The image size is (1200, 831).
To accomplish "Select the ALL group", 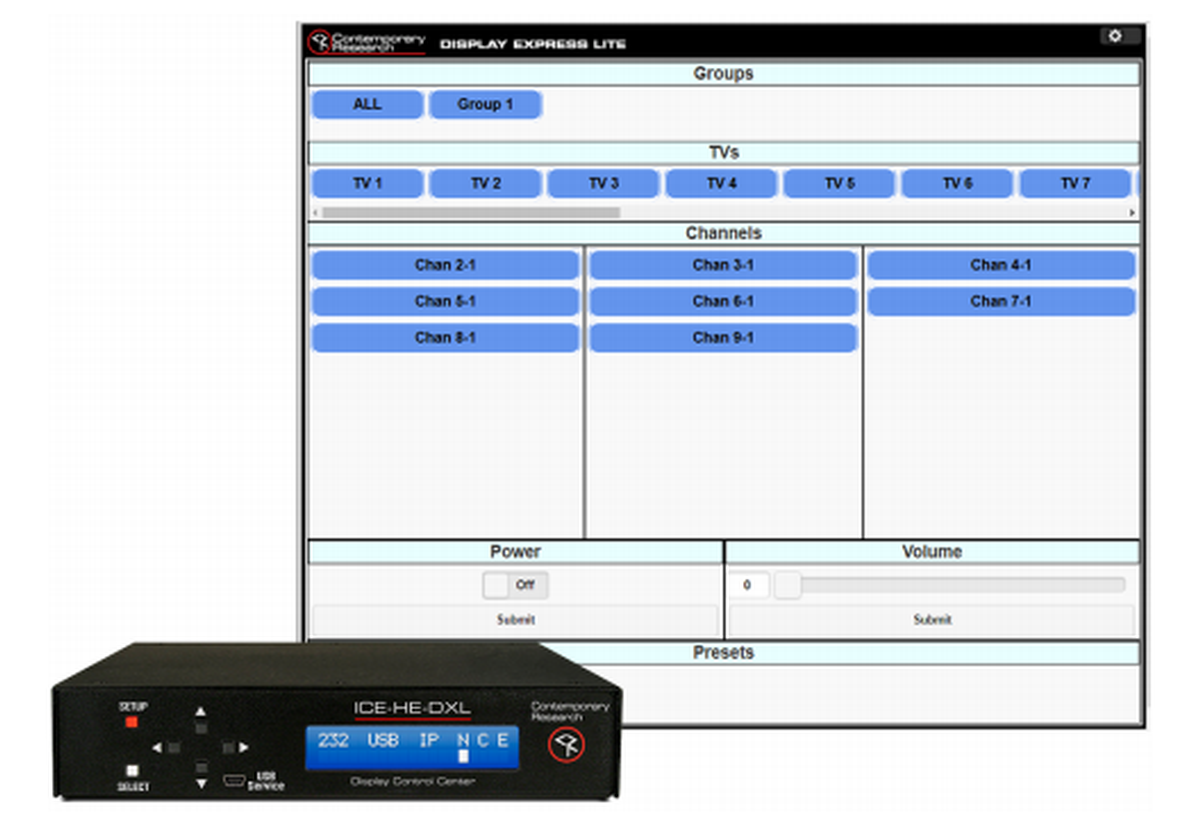I will coord(367,104).
